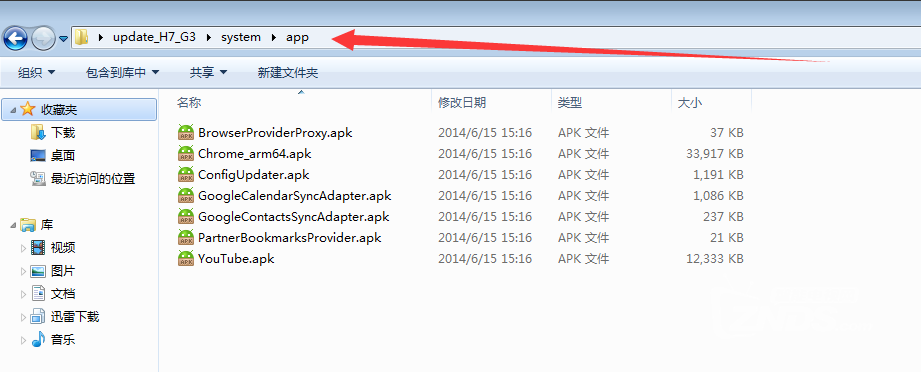The height and width of the screenshot is (372, 921).
Task: Sort by the 名称 column header
Action: tap(189, 102)
